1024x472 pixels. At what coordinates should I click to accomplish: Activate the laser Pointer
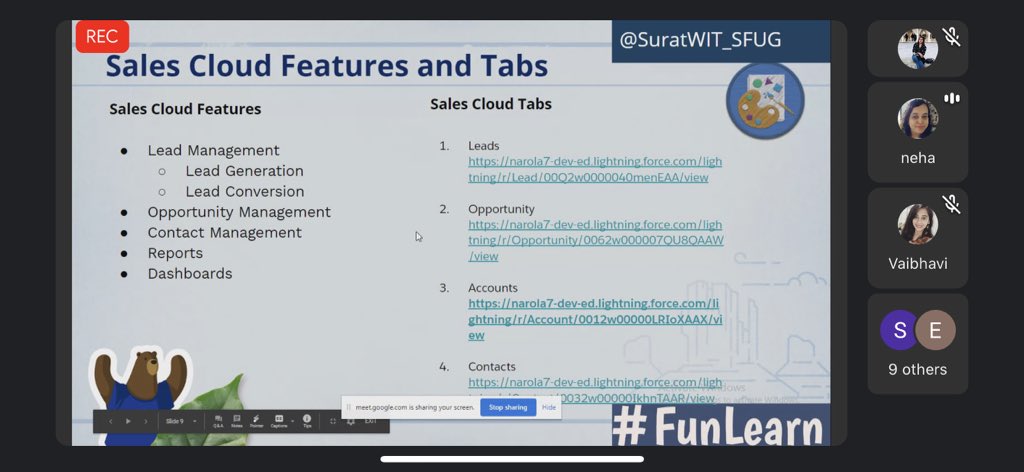pyautogui.click(x=256, y=422)
